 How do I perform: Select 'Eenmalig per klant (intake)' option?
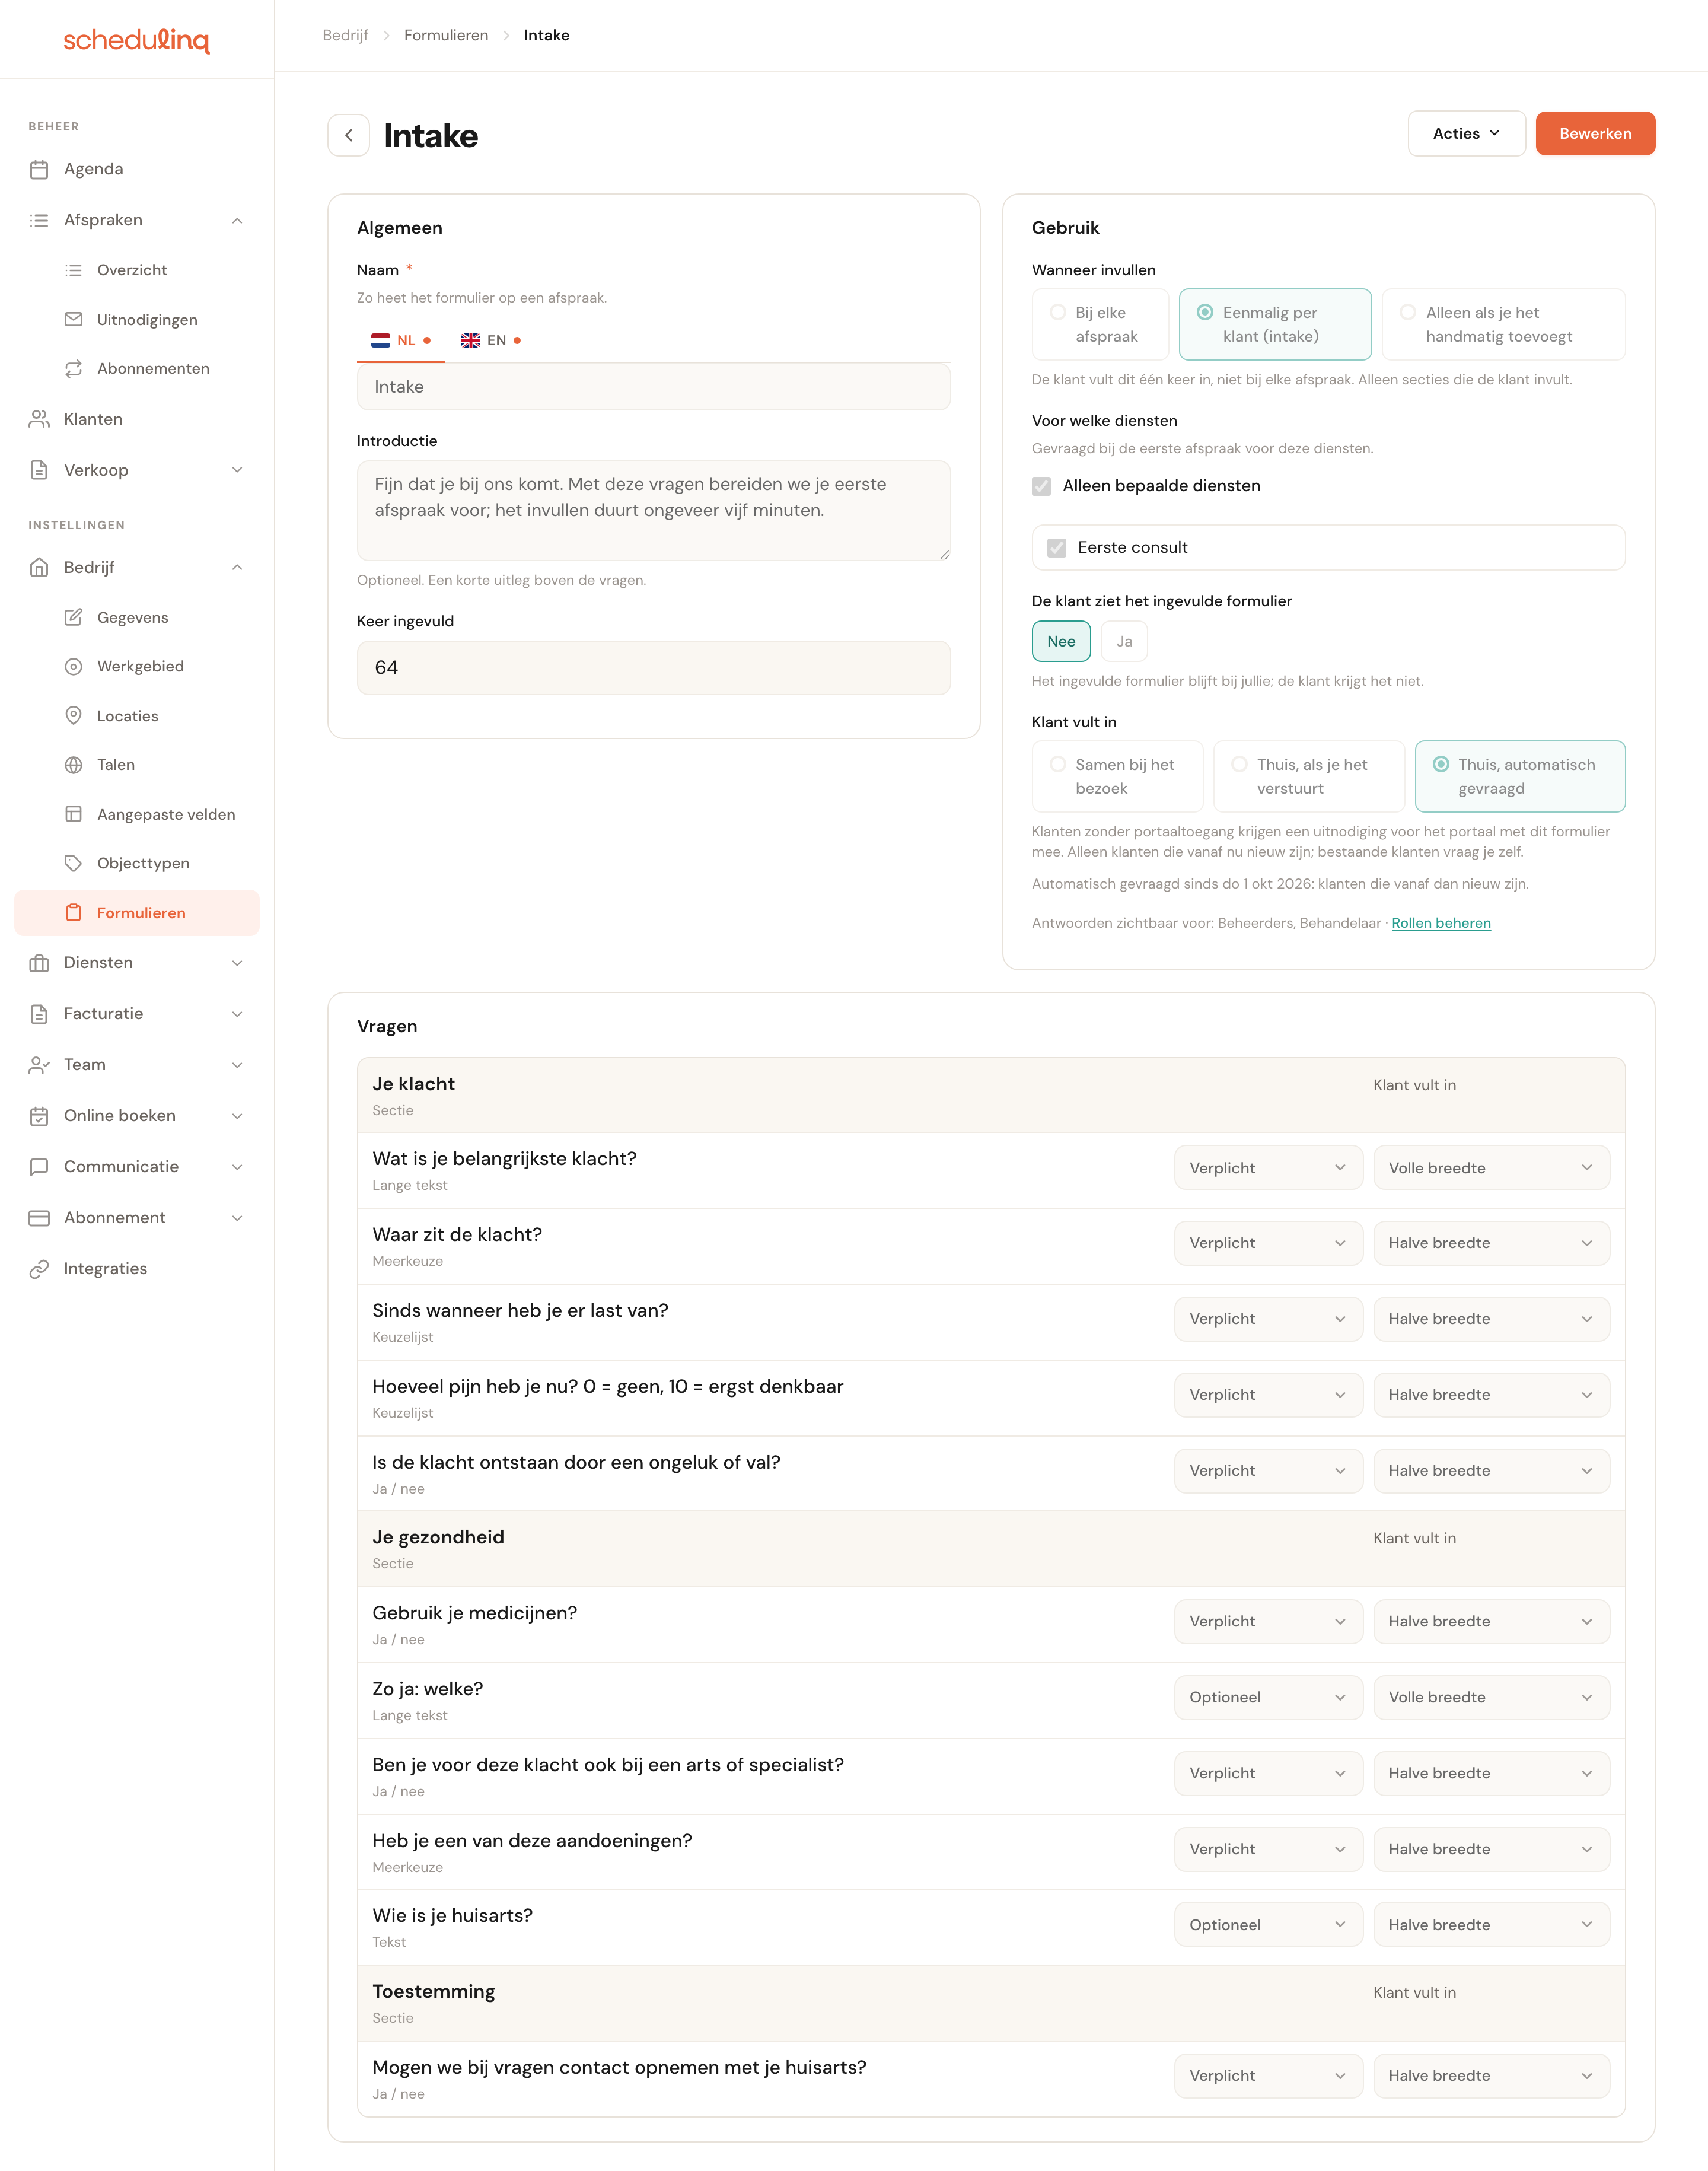[x=1275, y=325]
